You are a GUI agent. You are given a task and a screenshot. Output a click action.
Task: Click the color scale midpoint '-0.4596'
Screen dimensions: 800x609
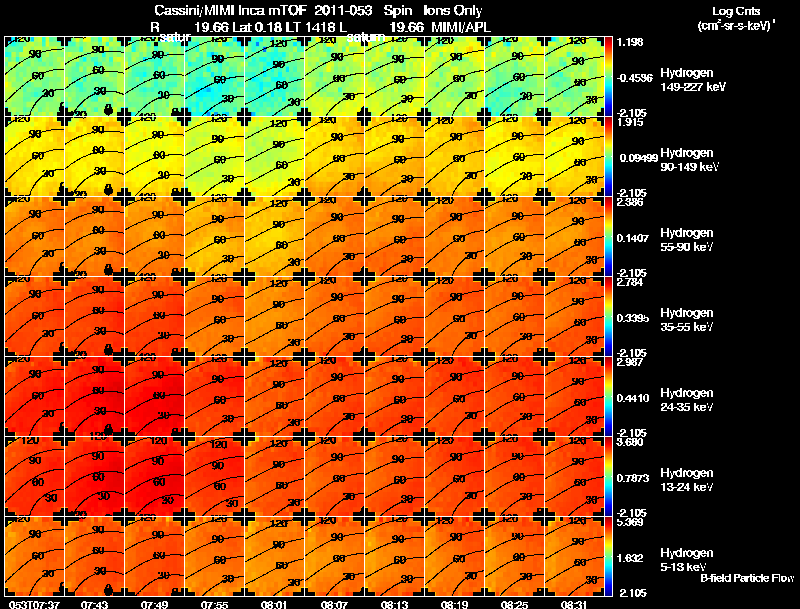634,78
